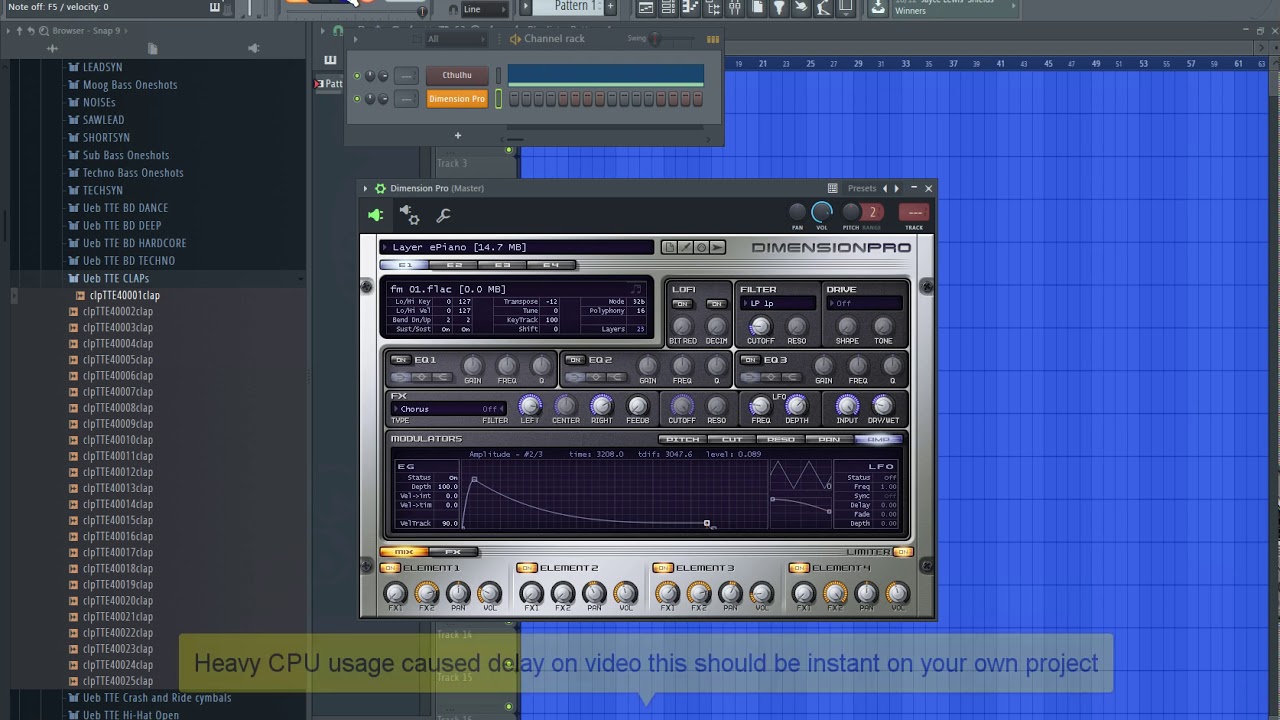1280x720 pixels.
Task: Select clpTTE40001clap sample file
Action: [124, 296]
